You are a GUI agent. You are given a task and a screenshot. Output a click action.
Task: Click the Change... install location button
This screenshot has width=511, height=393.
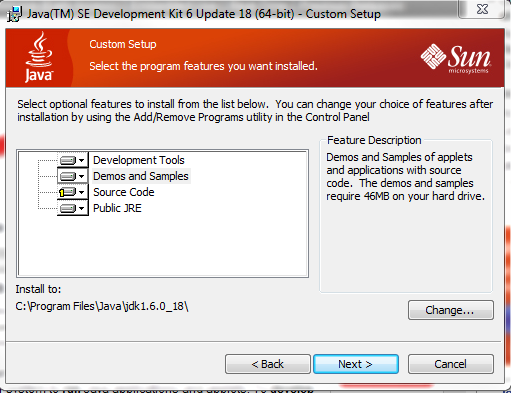(x=451, y=310)
